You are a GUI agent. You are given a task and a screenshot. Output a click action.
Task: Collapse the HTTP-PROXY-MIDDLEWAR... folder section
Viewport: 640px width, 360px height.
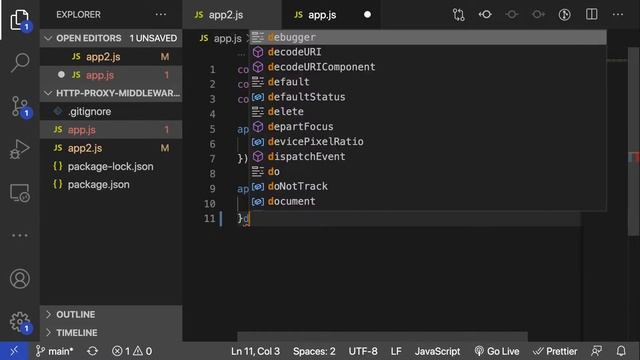pyautogui.click(x=111, y=93)
